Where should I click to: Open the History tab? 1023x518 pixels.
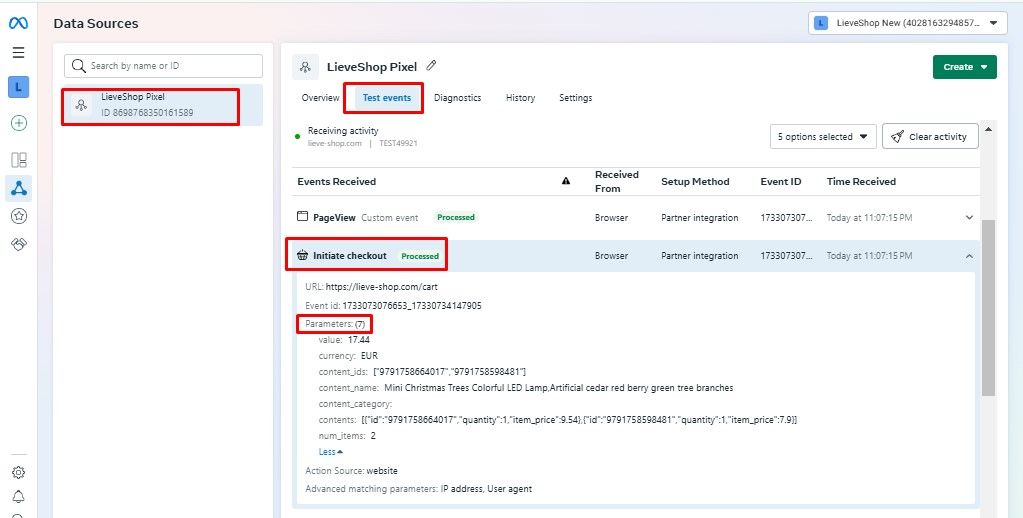pos(520,98)
